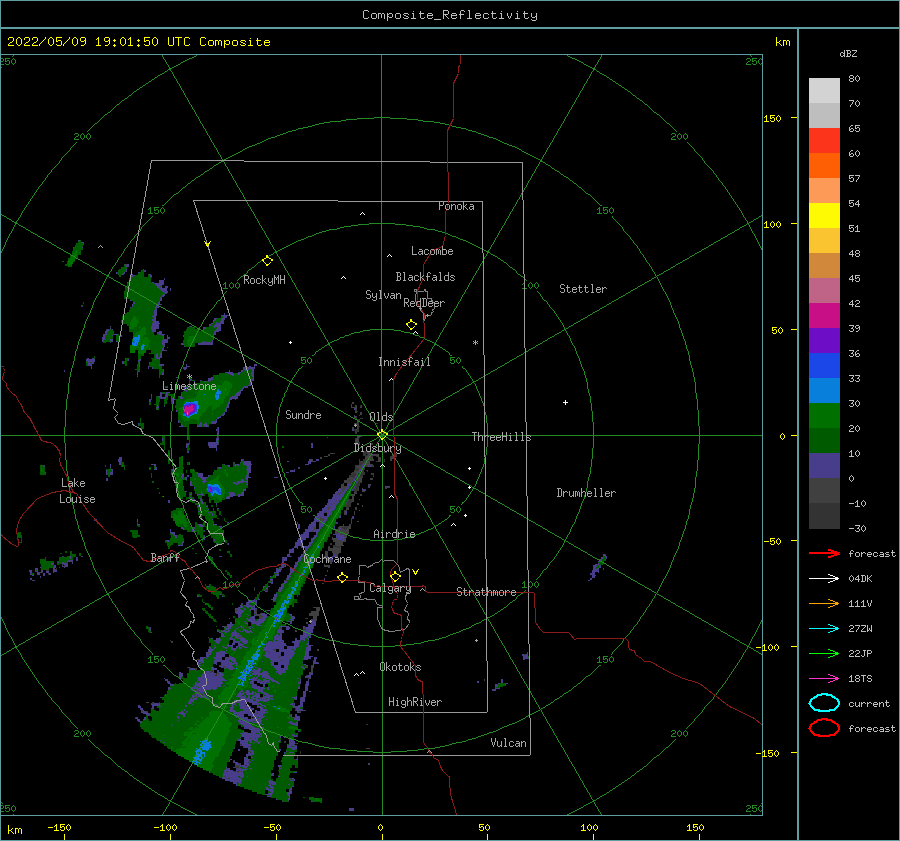Select the red 60-65 dBZ swatch
The image size is (900, 841).
pyautogui.click(x=824, y=141)
